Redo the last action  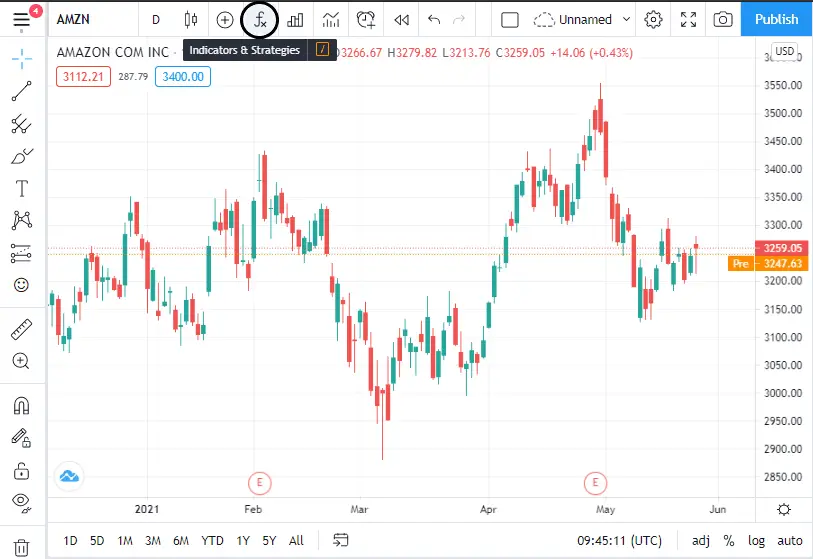click(x=459, y=20)
